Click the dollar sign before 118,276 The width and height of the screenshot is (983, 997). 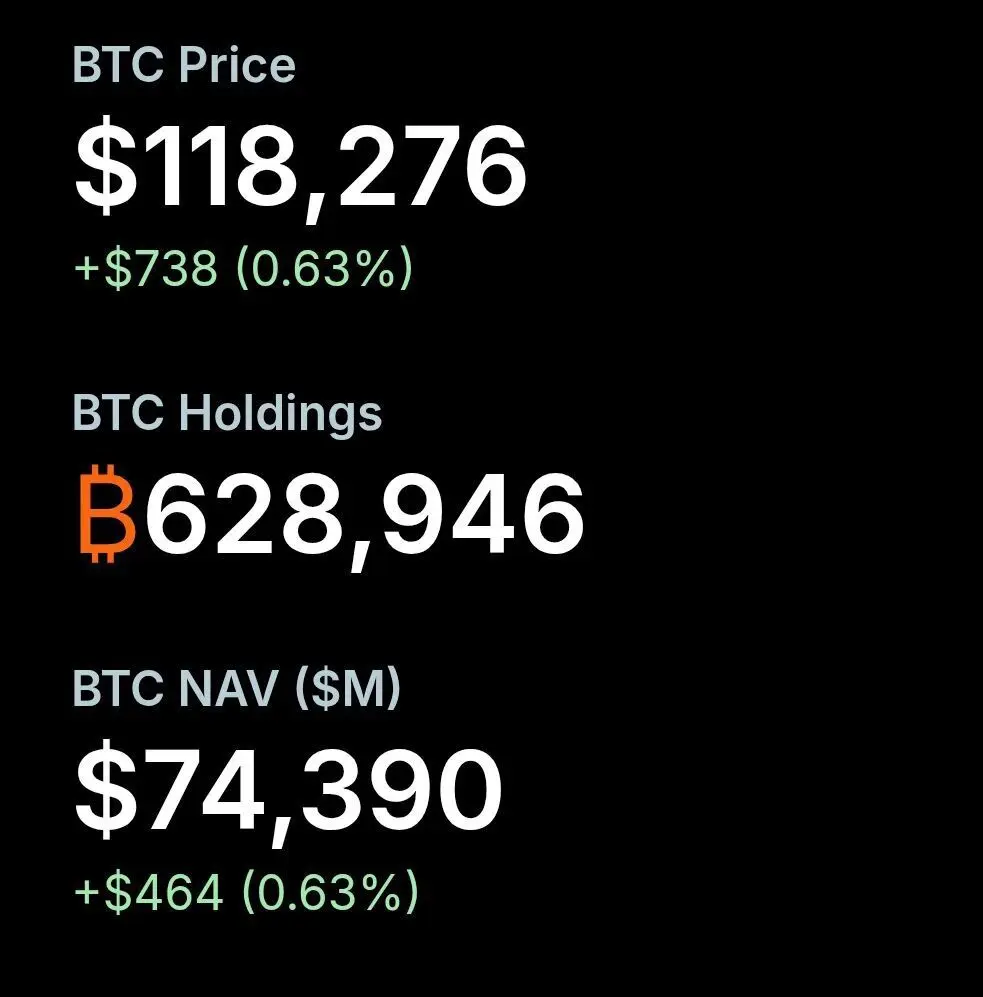click(106, 165)
